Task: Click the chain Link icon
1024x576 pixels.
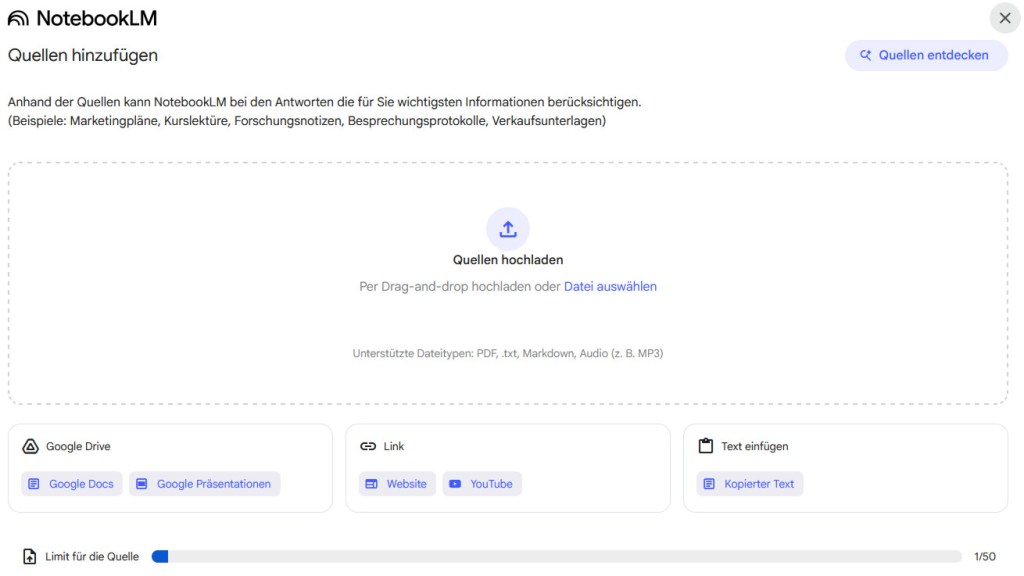Action: pyautogui.click(x=368, y=447)
